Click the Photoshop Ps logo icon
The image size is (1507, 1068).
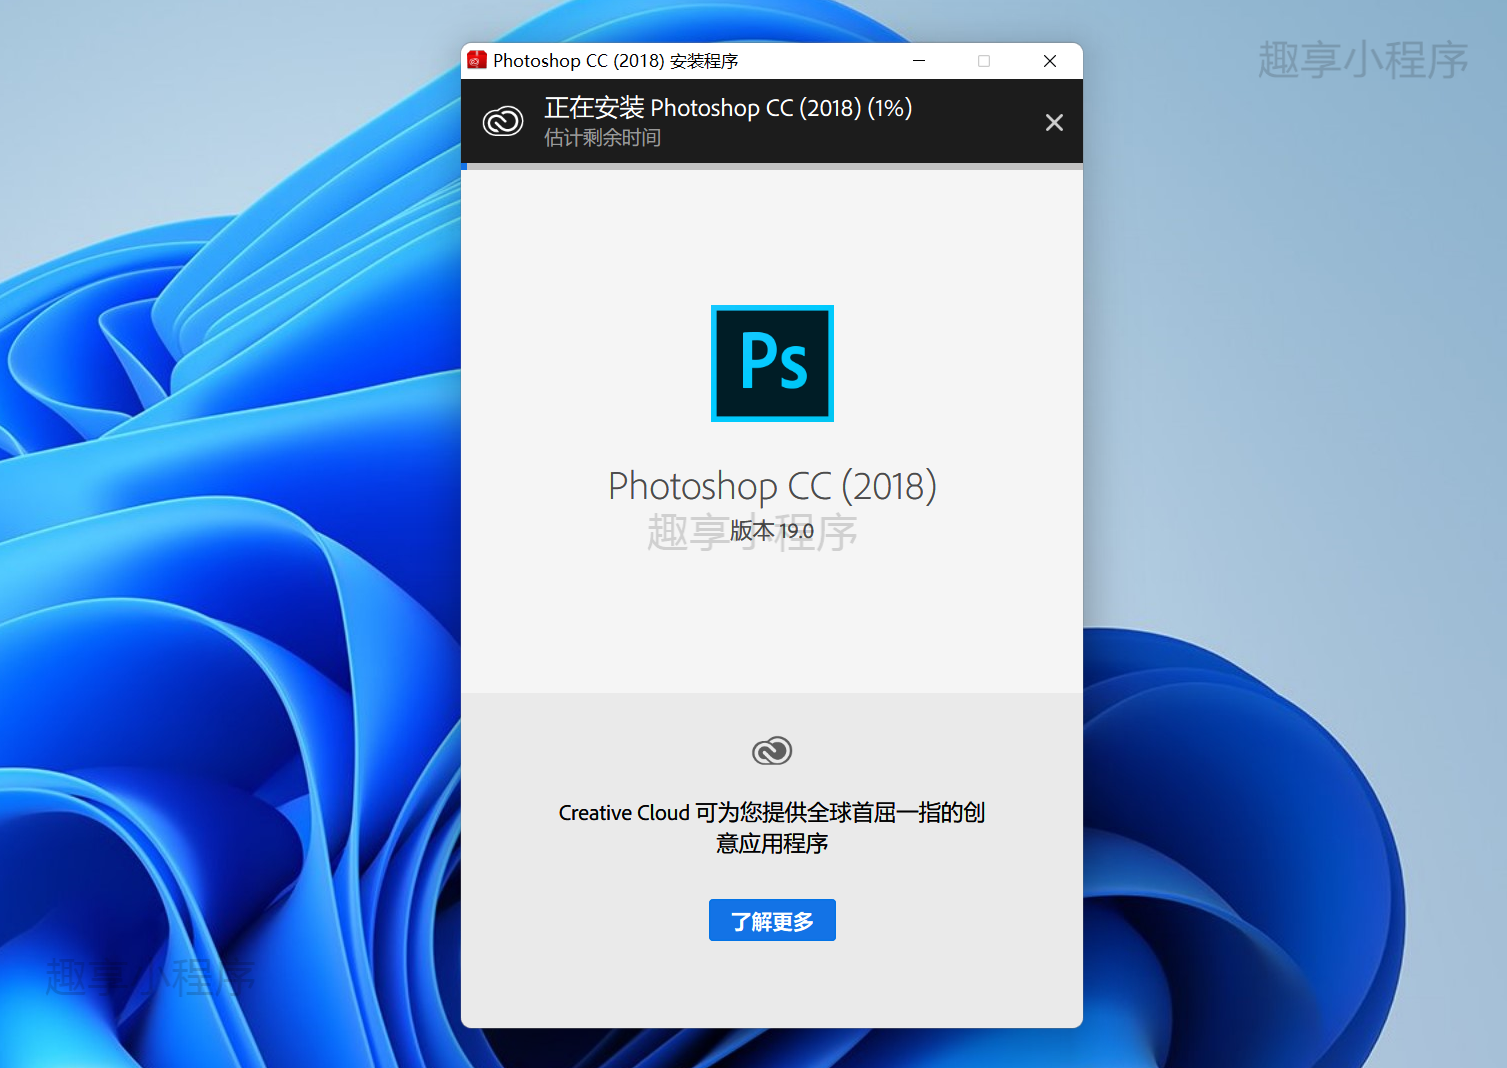tap(772, 363)
